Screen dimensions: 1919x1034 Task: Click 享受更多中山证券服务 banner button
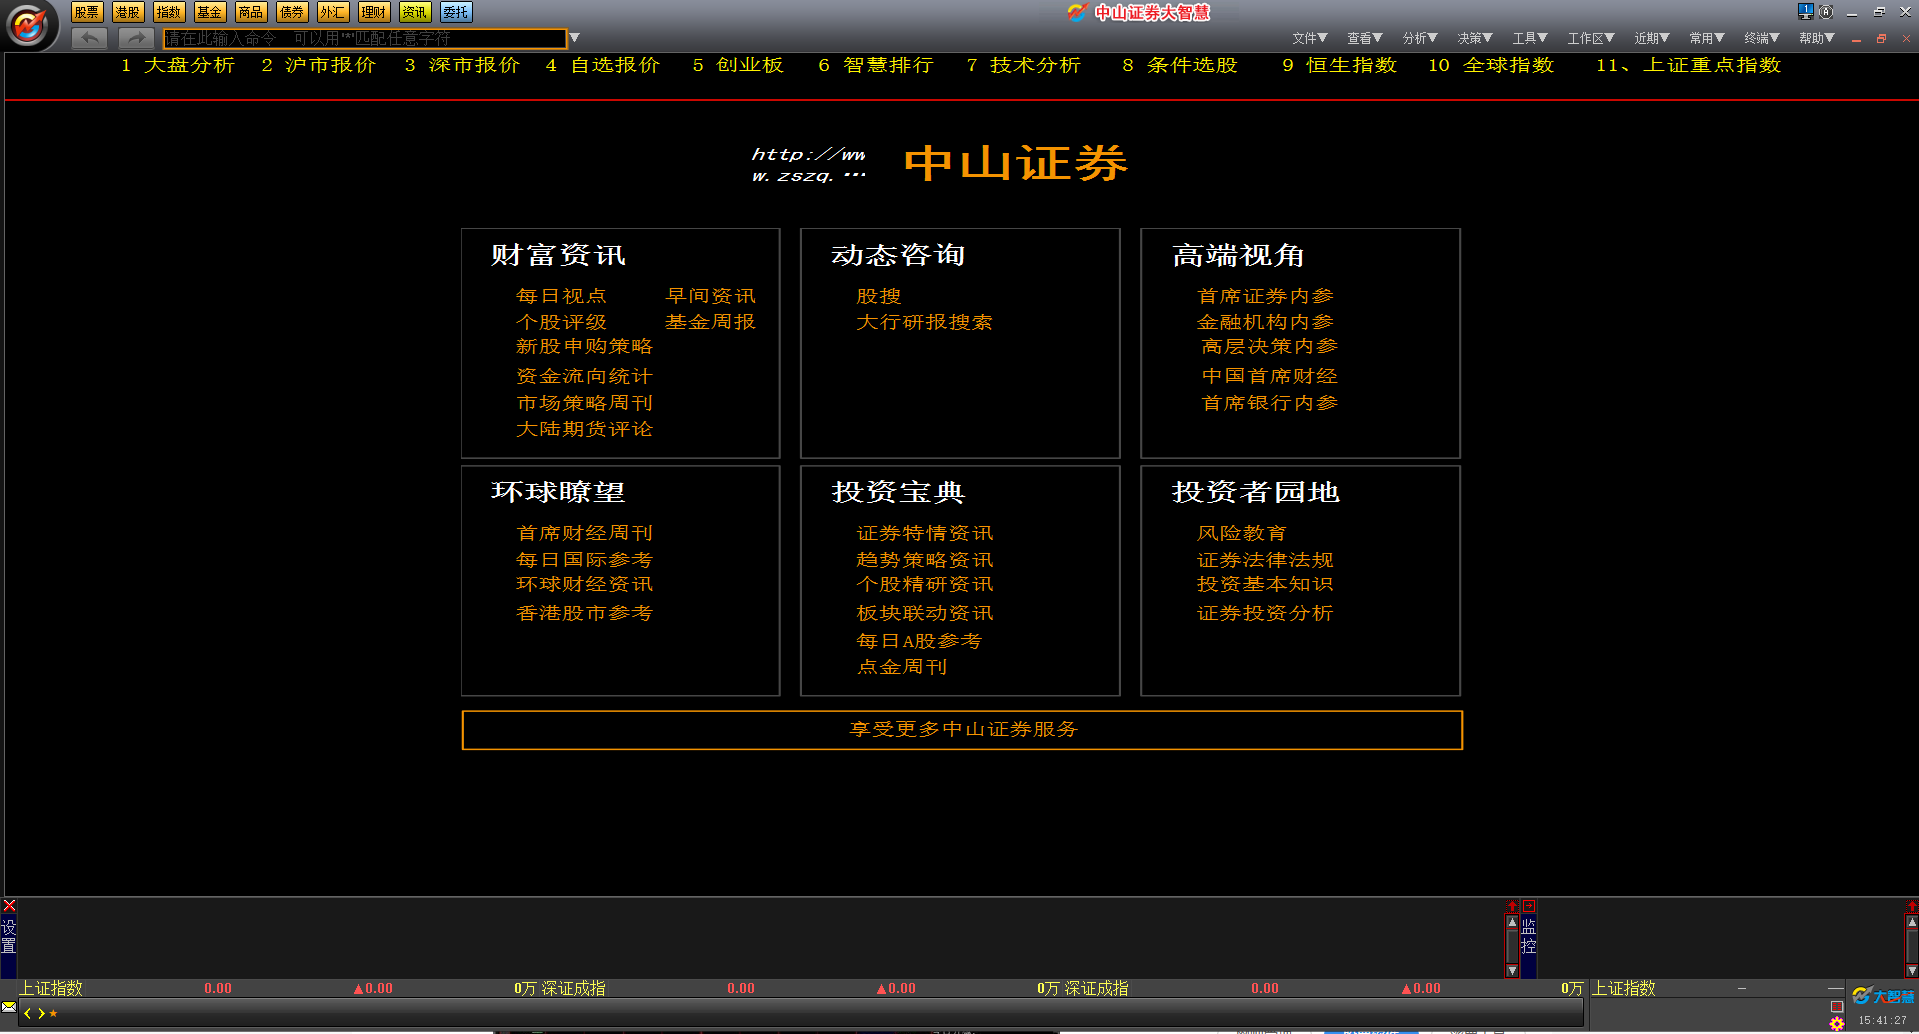[962, 730]
